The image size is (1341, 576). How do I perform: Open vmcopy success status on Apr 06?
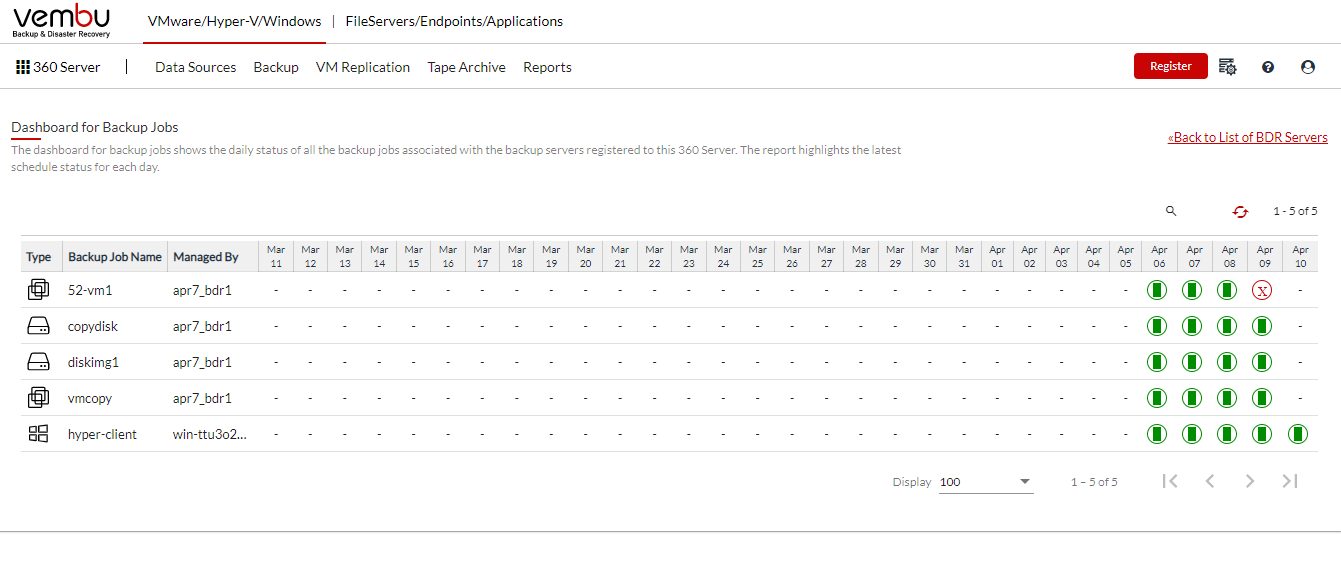pos(1157,398)
